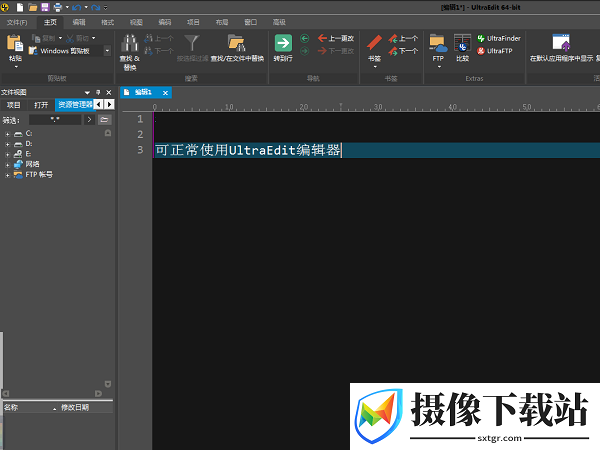Open the UltraEdit application logo menu
600x450 pixels.
pyautogui.click(x=5, y=7)
